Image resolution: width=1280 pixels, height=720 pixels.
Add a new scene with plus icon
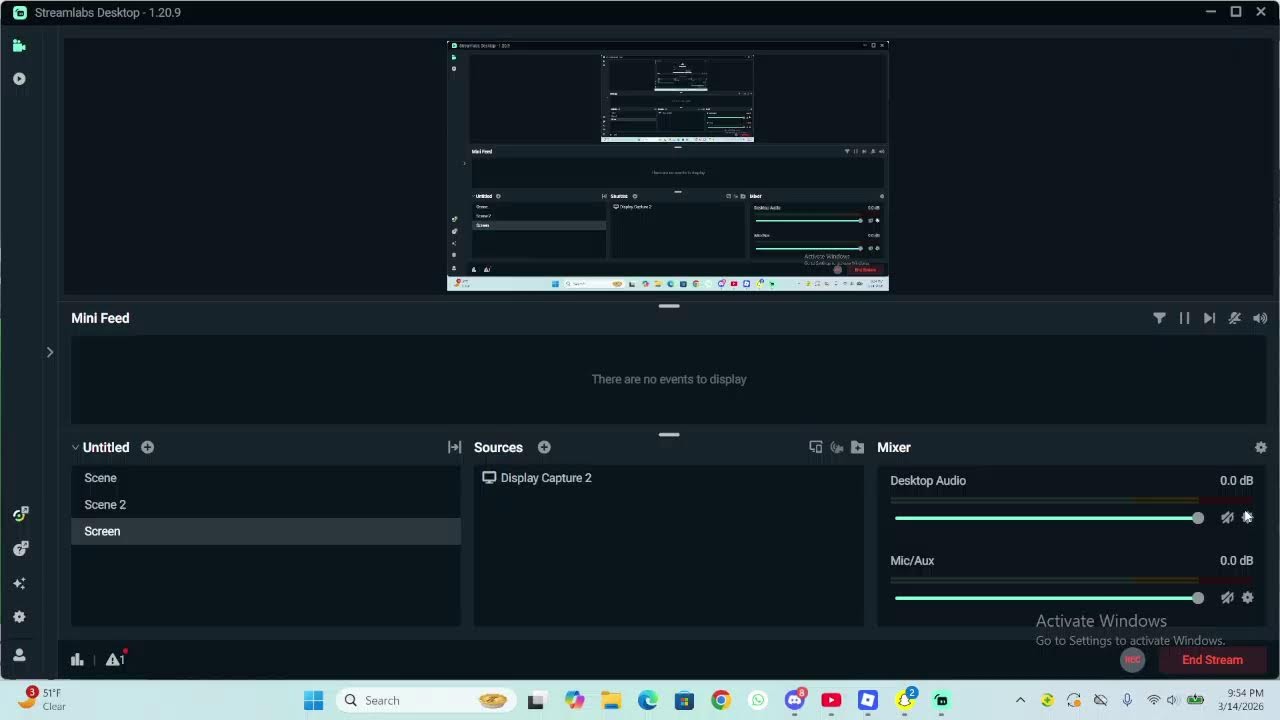coord(147,447)
